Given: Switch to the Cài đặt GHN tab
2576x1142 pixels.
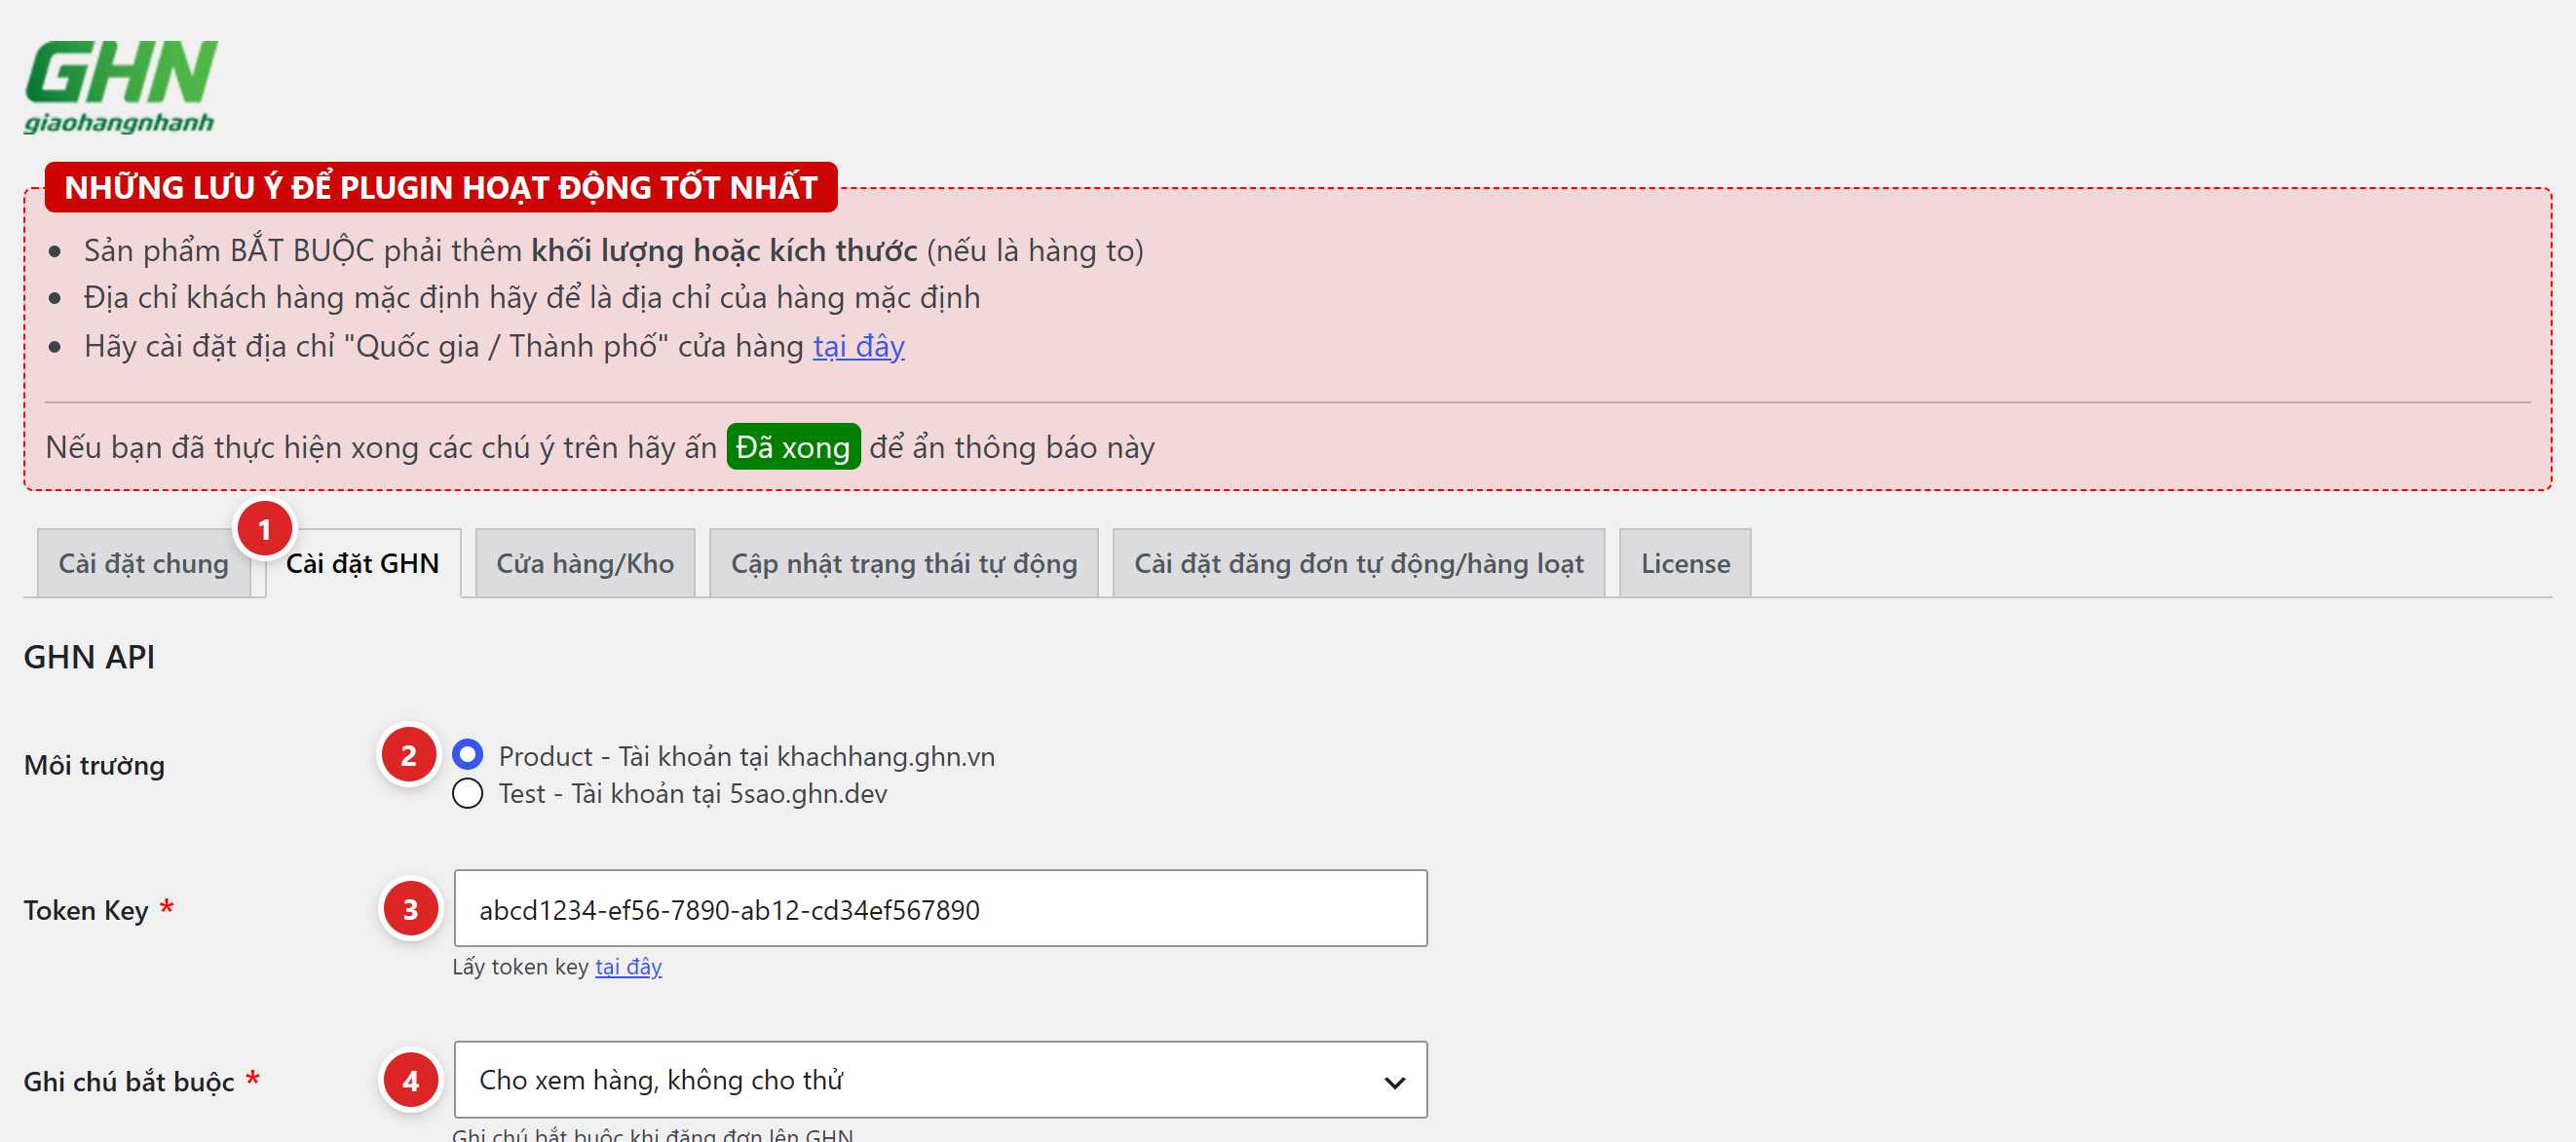Looking at the screenshot, I should coord(363,563).
